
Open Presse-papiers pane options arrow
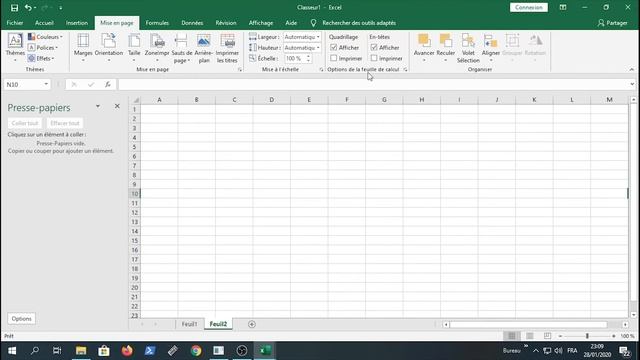pos(98,106)
